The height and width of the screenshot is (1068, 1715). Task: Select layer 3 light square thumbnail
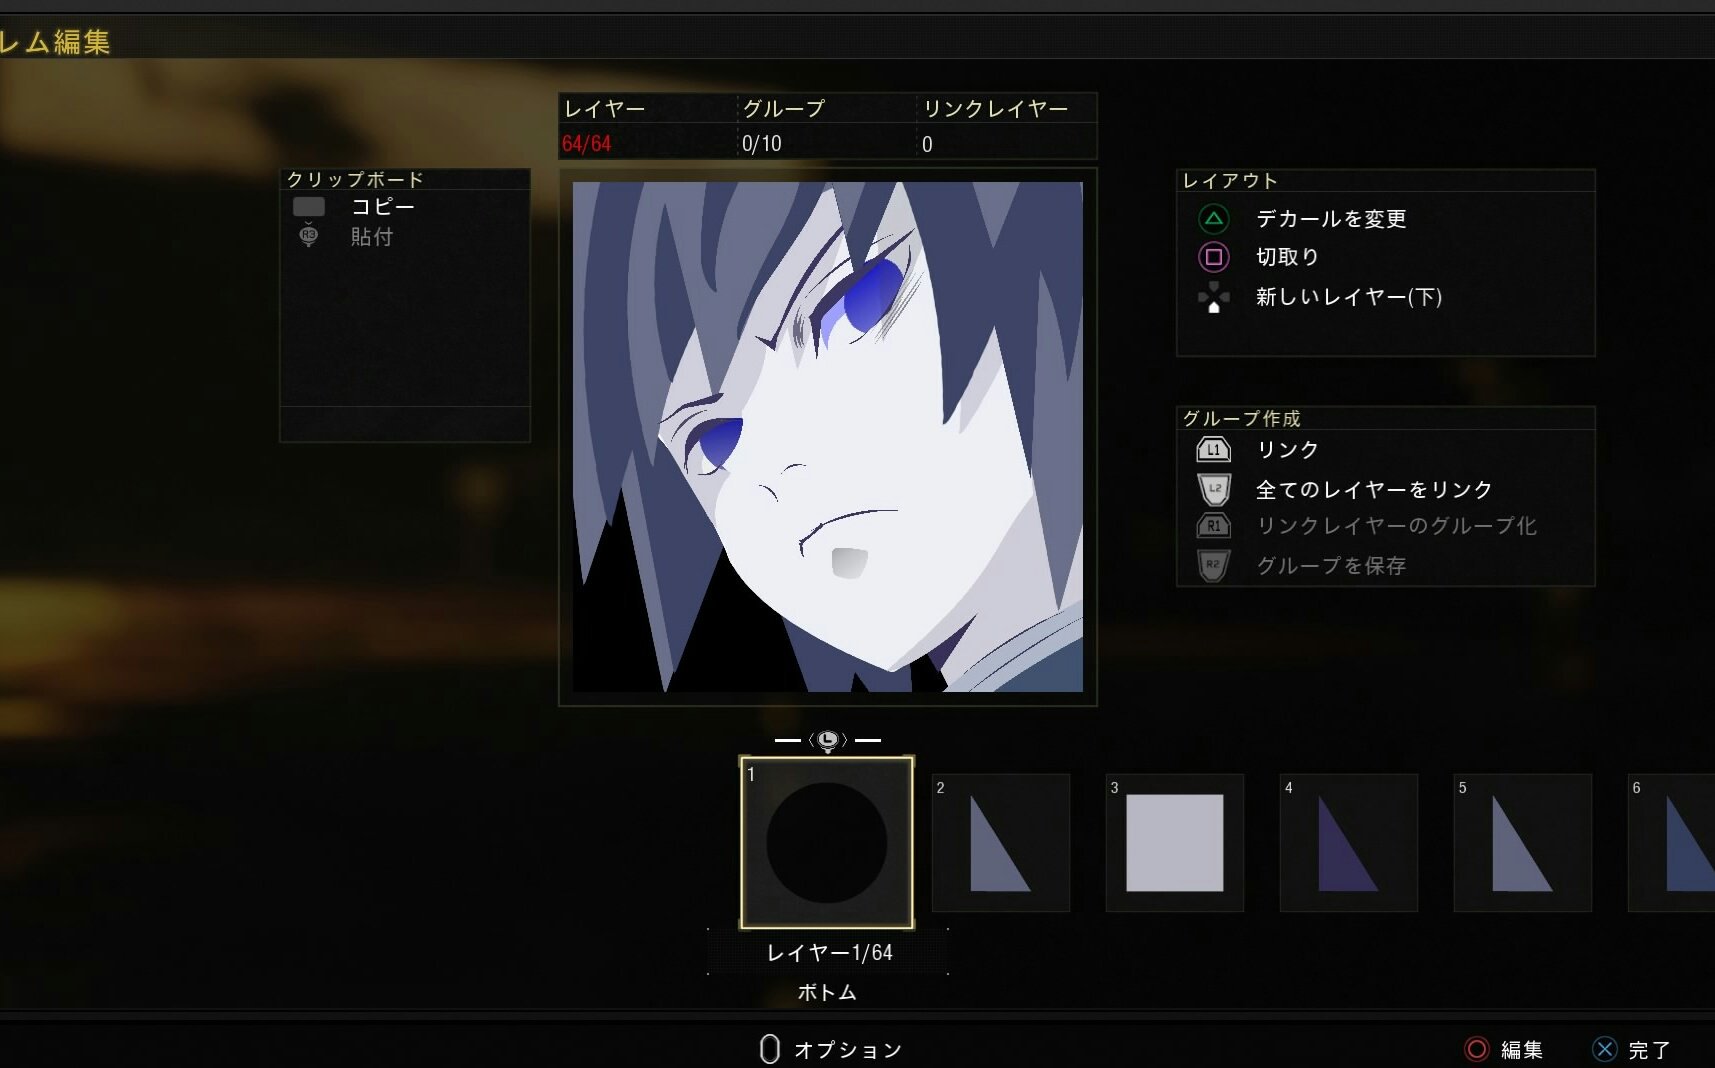(x=1175, y=843)
